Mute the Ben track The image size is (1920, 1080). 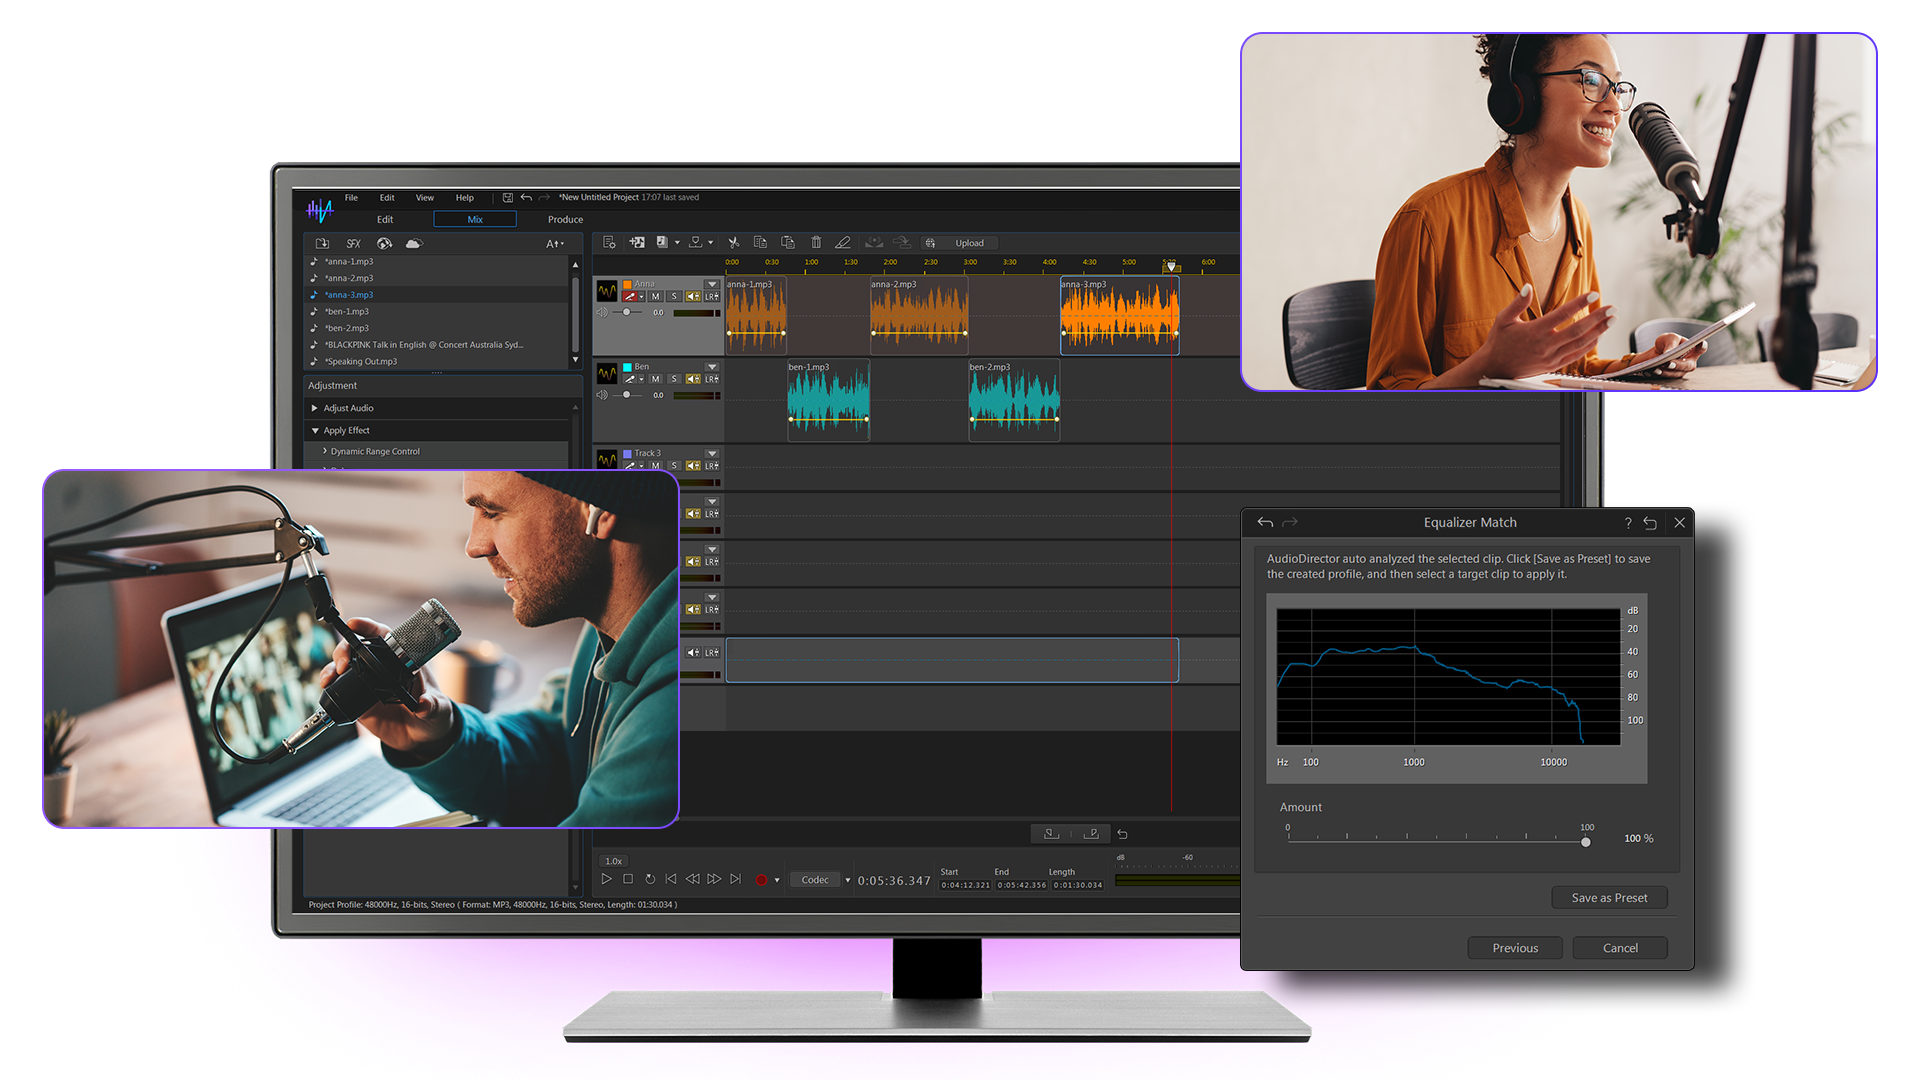pyautogui.click(x=656, y=379)
